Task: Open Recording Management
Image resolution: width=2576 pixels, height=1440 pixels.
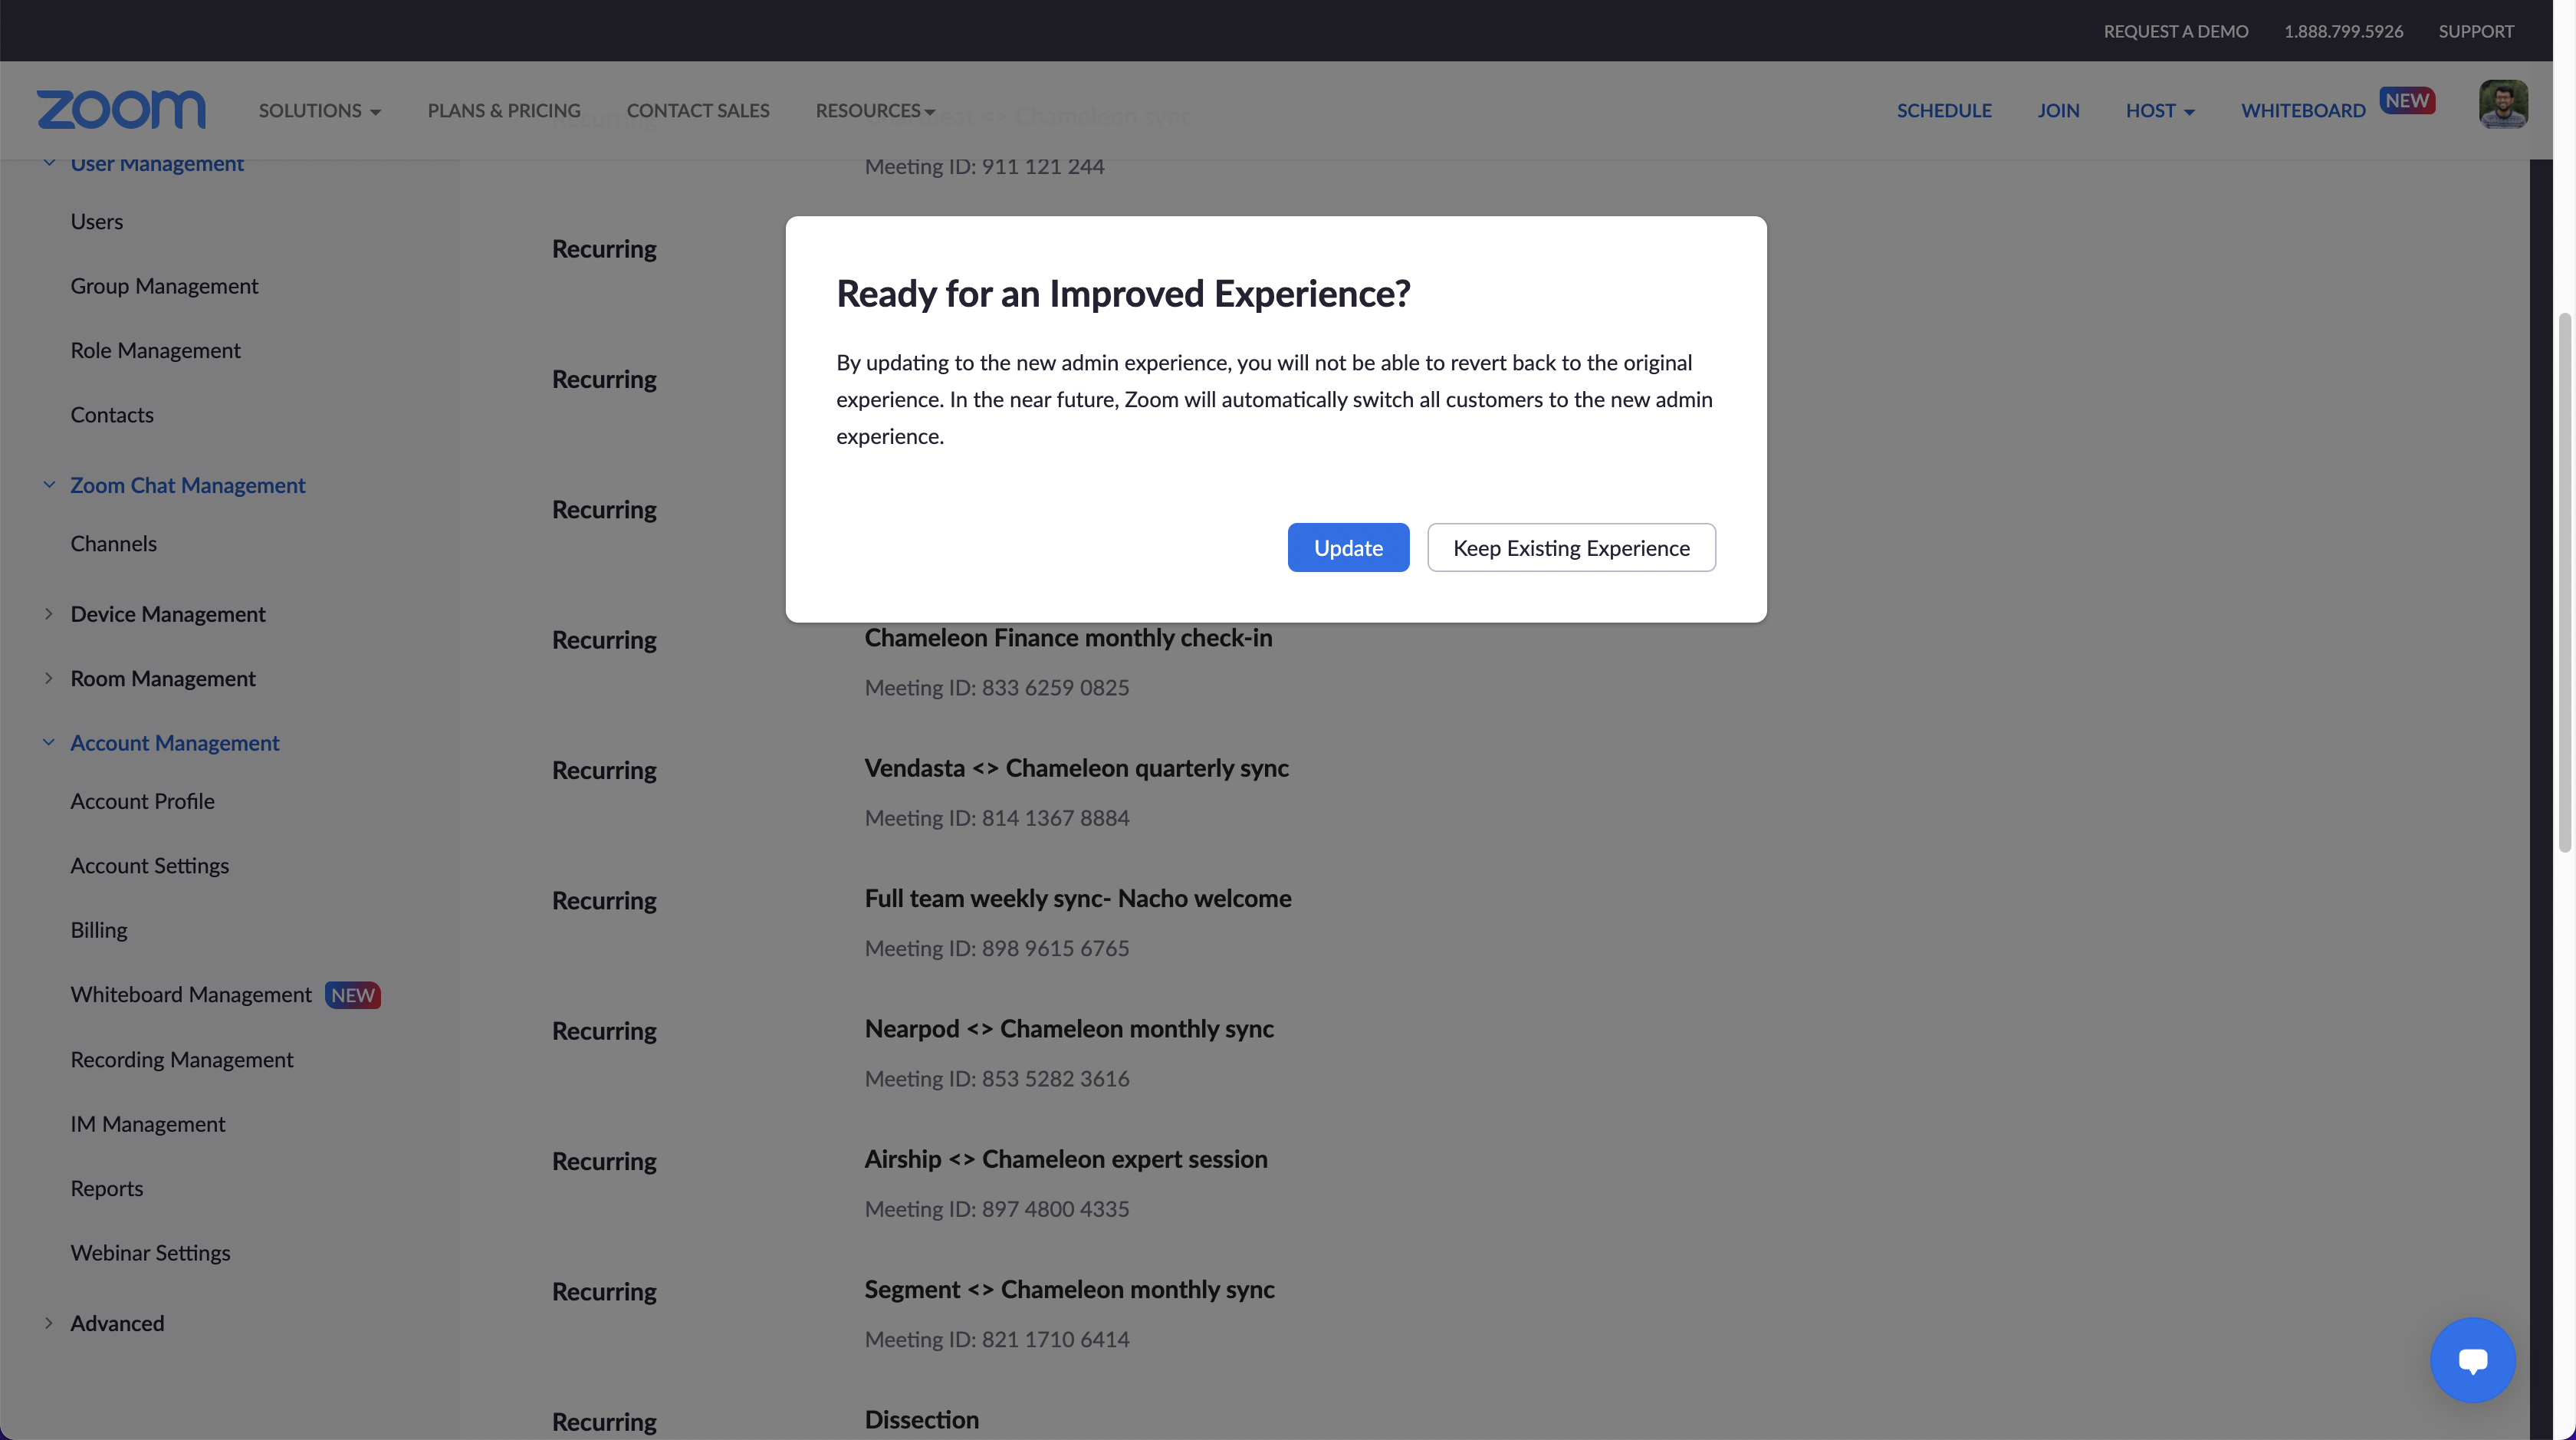Action: coord(181,1059)
